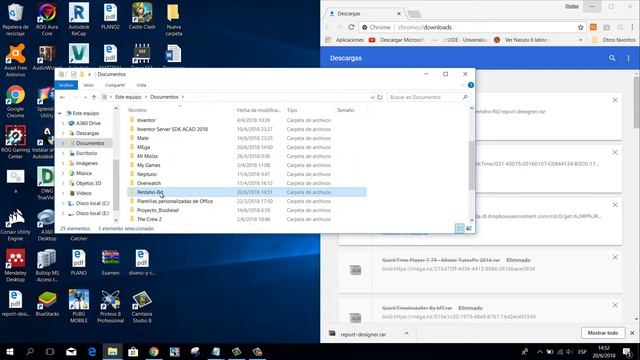Open Autodesk ReCap desktop shortcut
This screenshot has width=640, height=360.
pyautogui.click(x=79, y=19)
